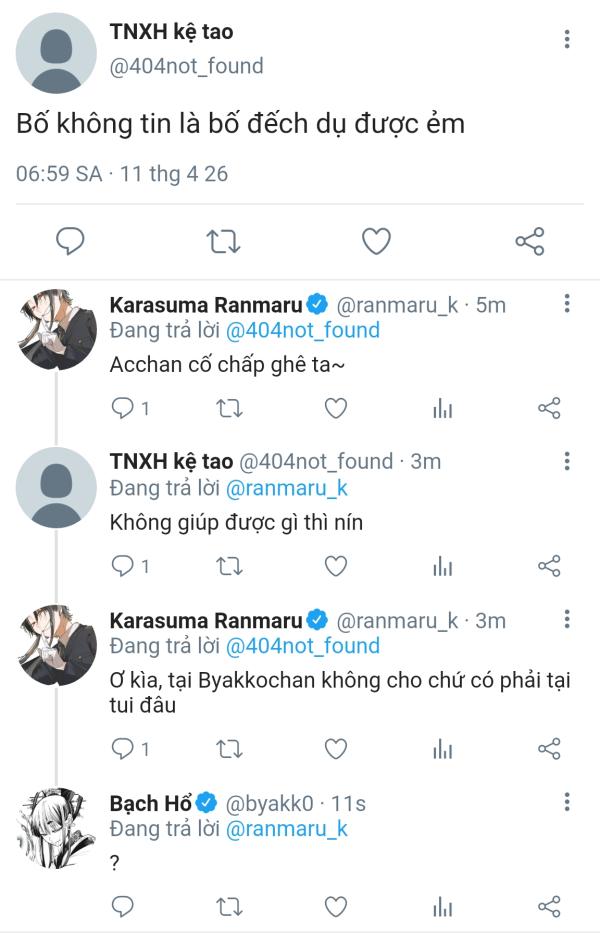Retweet the main tweet
Viewport: 600px width, 933px height.
(x=221, y=241)
